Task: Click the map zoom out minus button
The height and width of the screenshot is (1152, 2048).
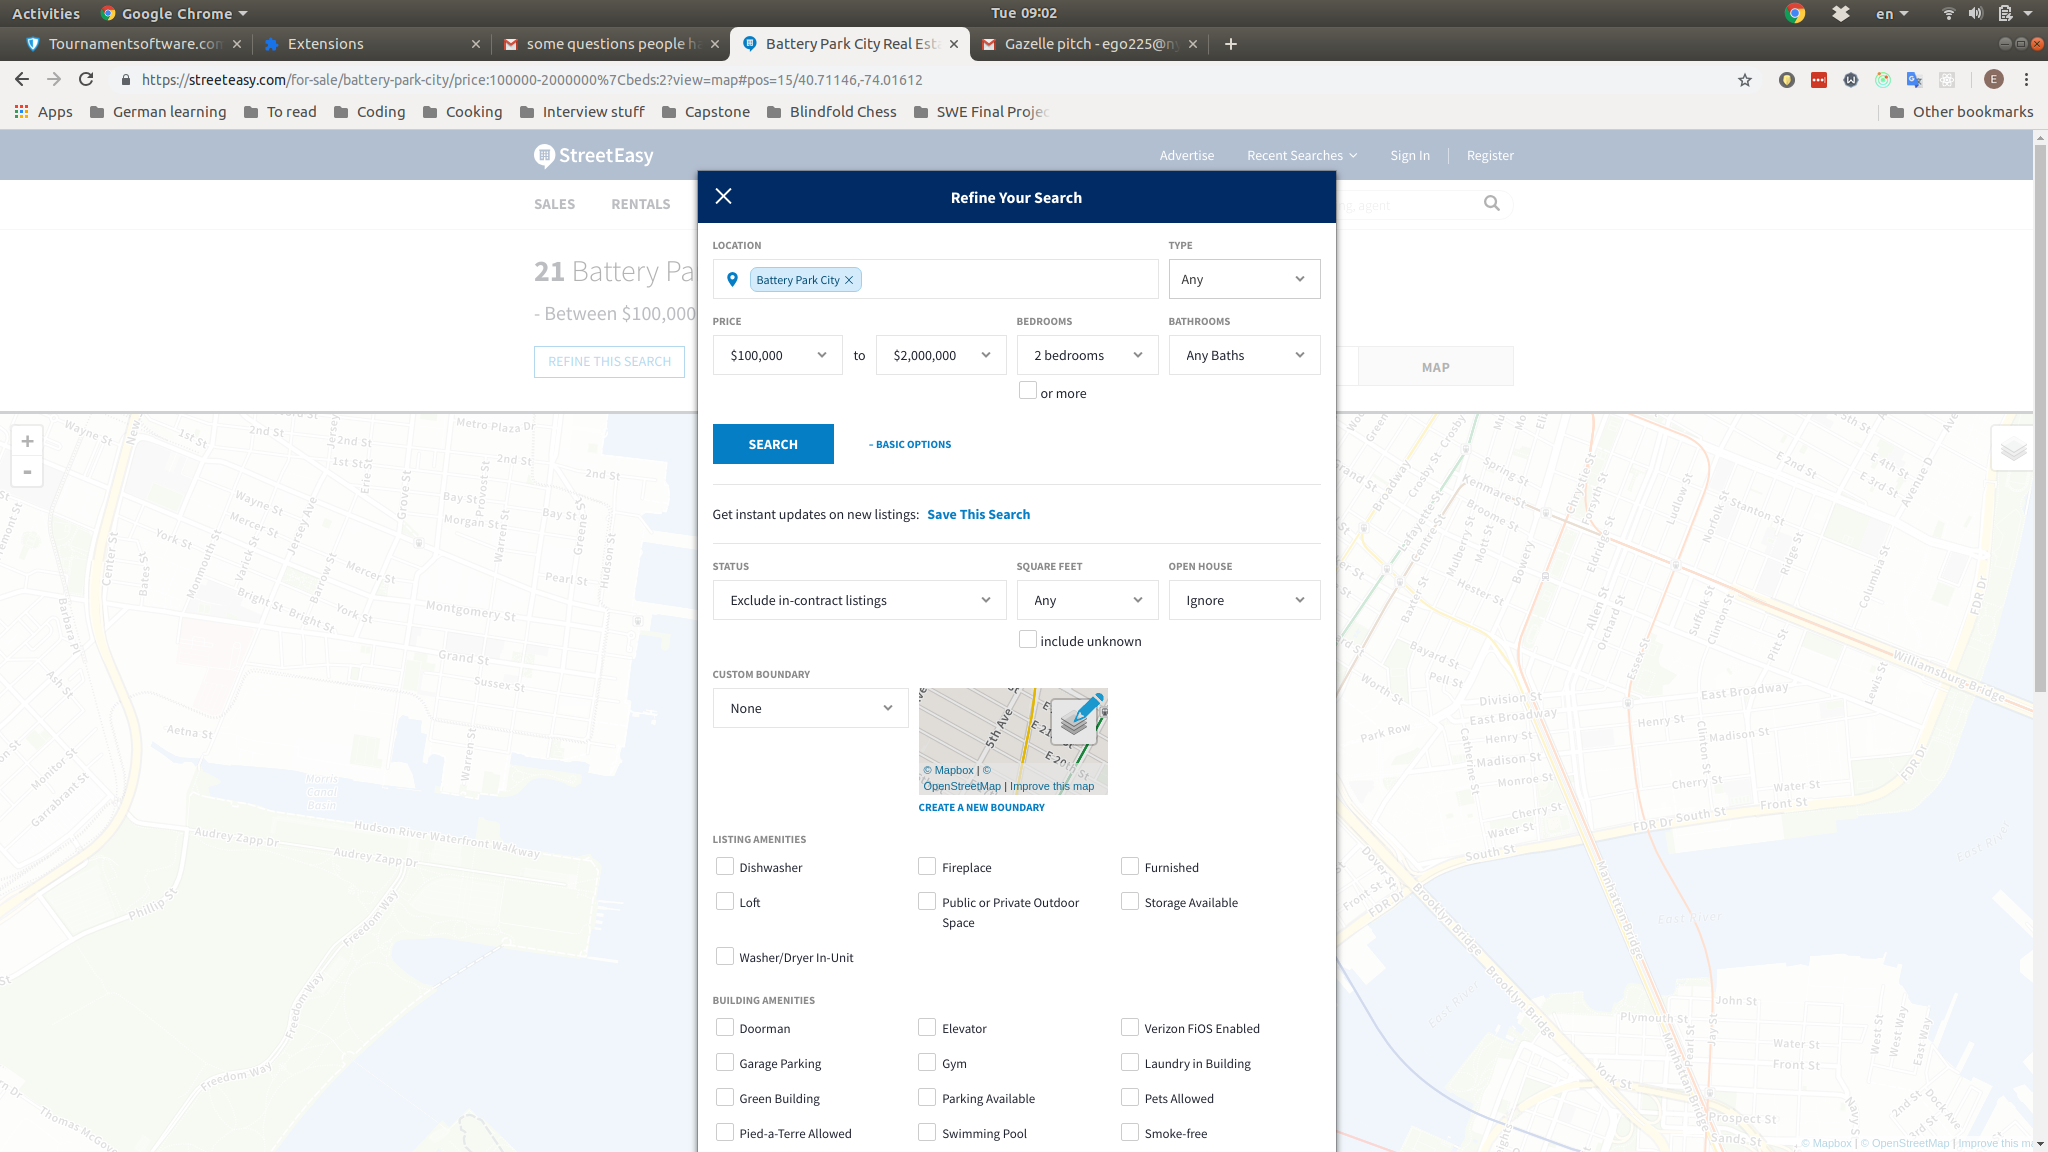Action: [27, 471]
